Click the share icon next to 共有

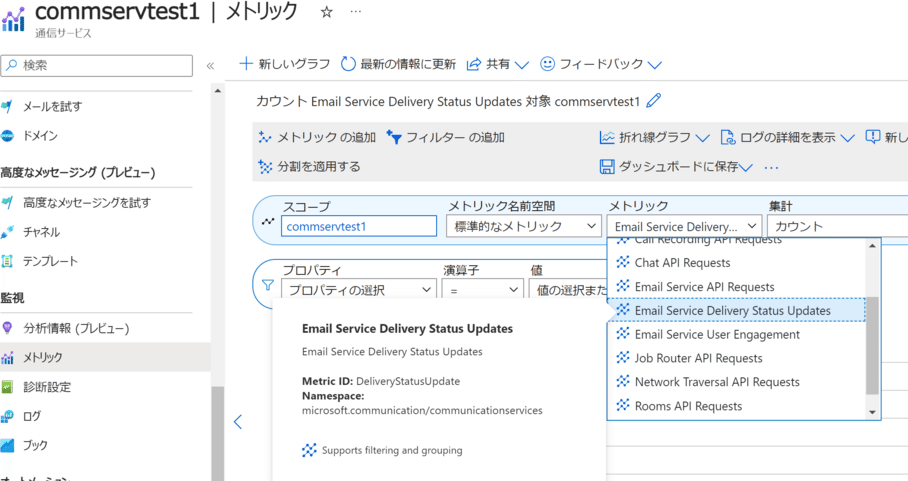(x=474, y=64)
